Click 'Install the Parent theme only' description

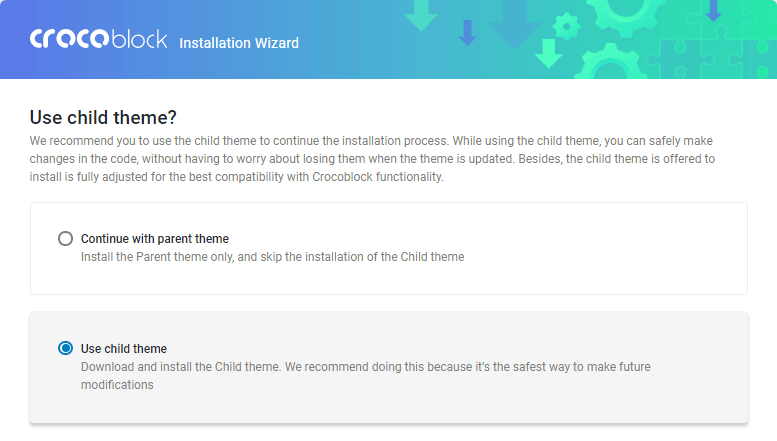[273, 257]
